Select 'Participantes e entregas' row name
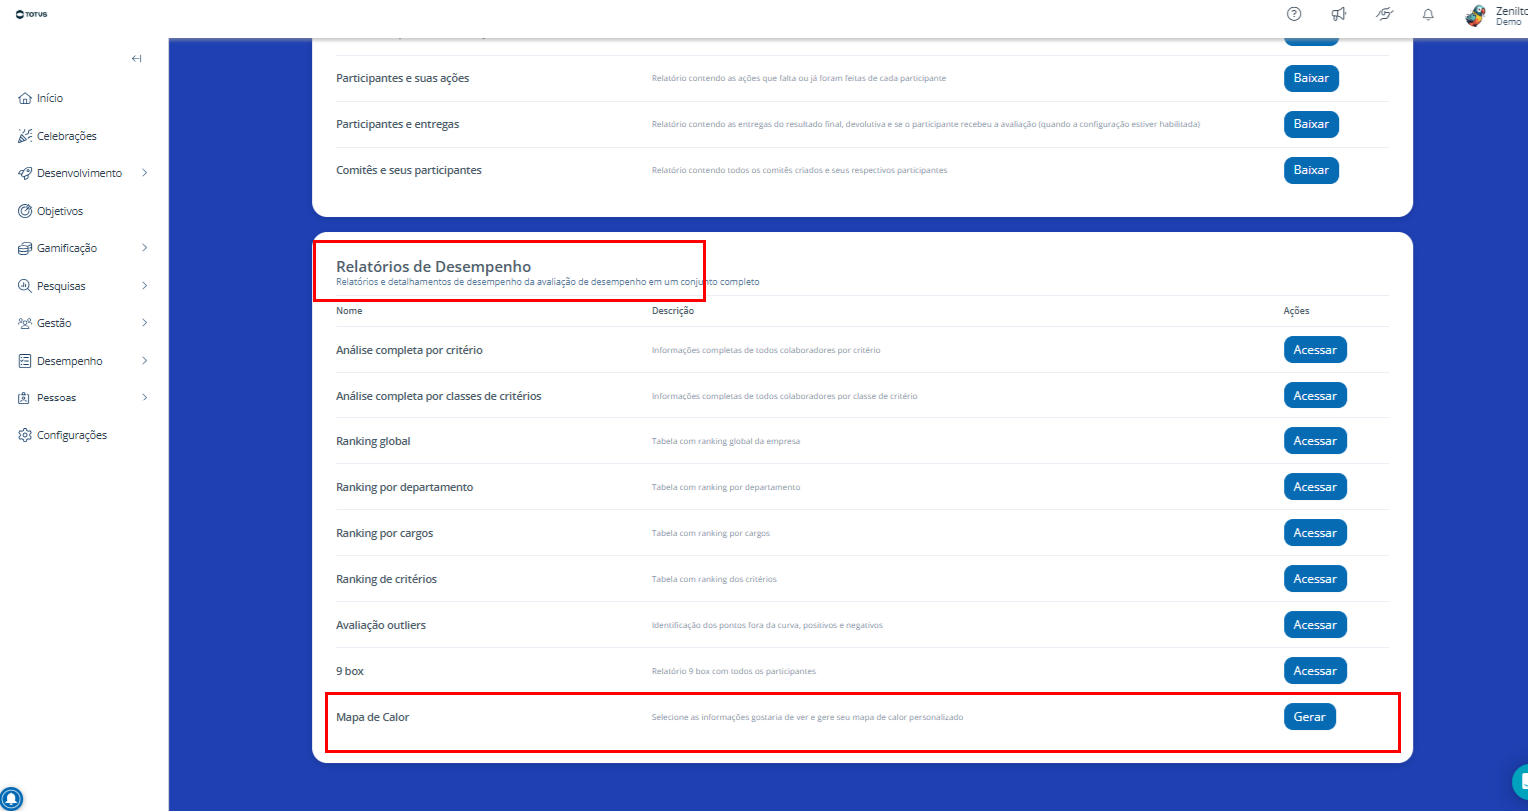This screenshot has height=811, width=1528. (x=398, y=124)
